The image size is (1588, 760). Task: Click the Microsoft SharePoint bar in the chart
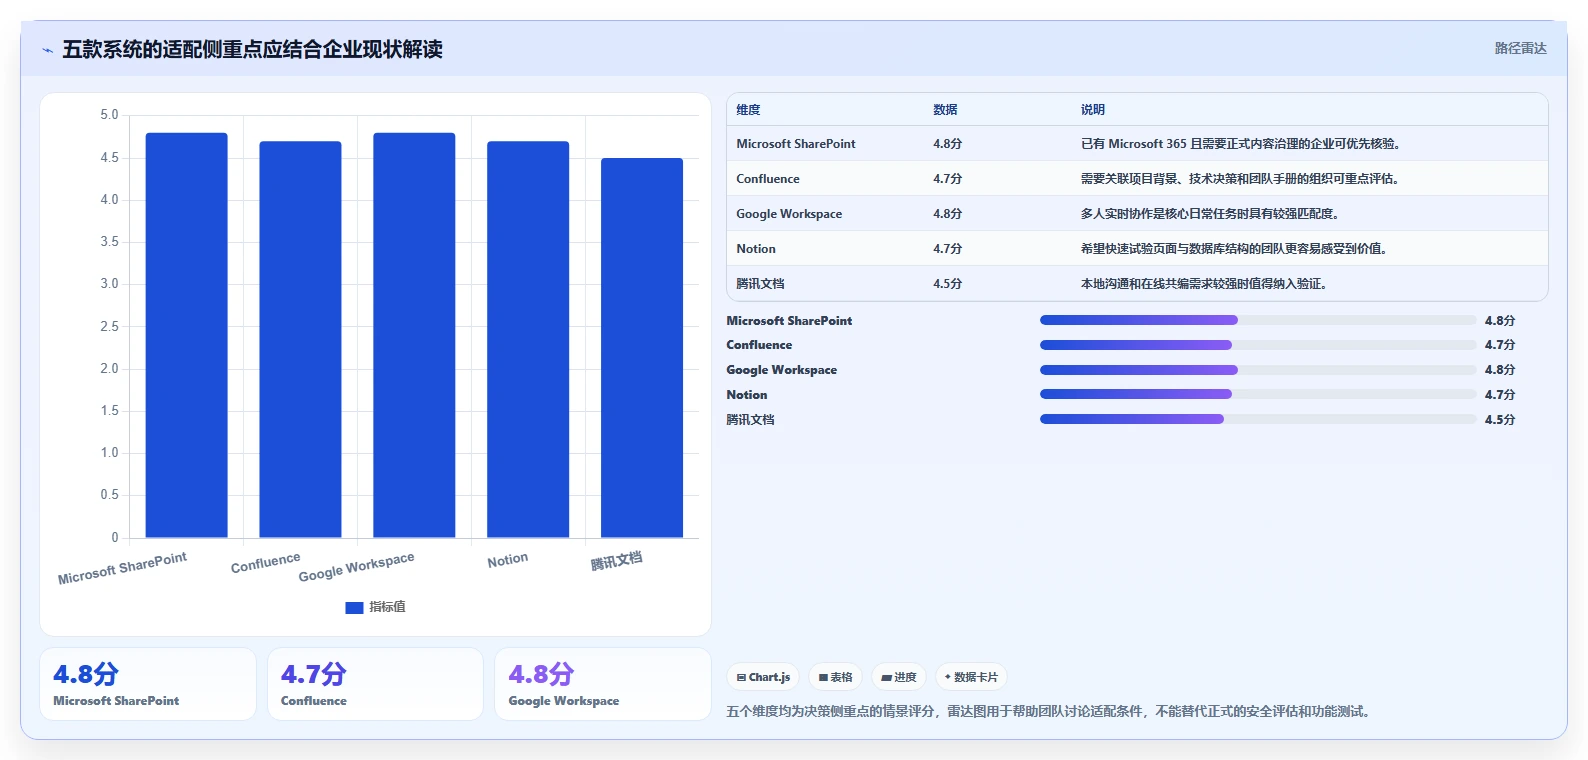click(186, 335)
